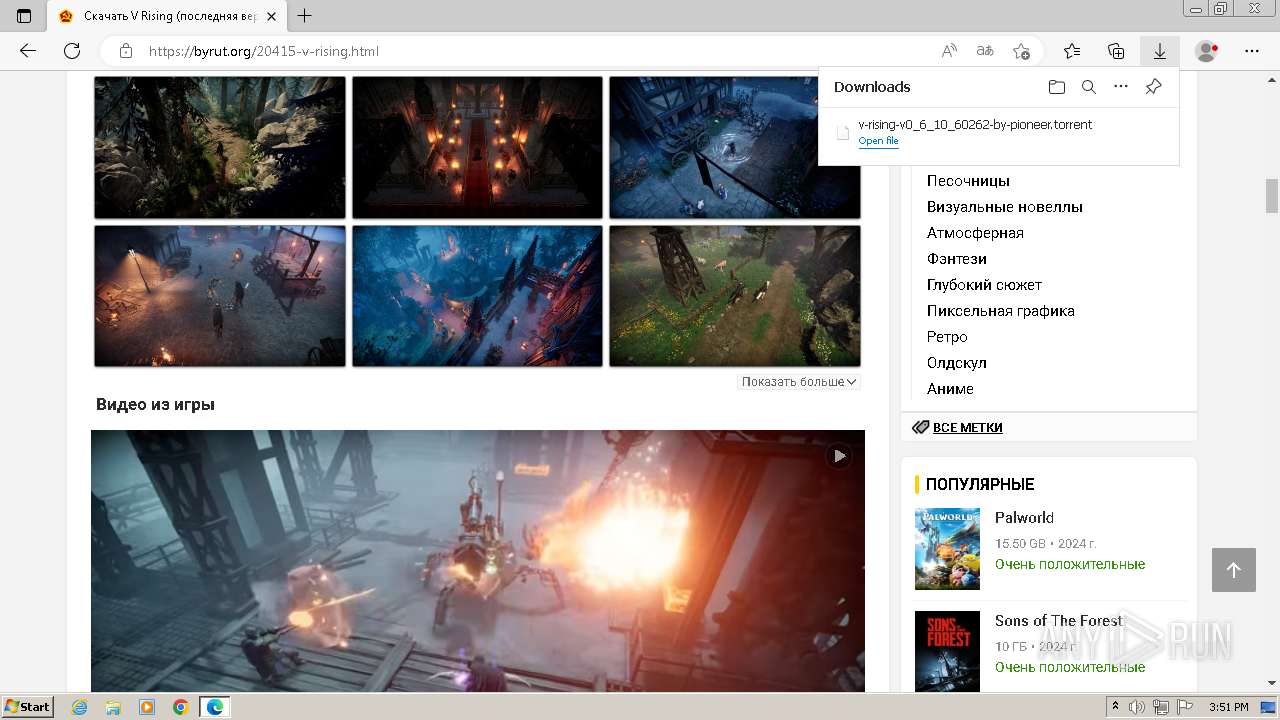
Task: Open the blue night town screenshot
Action: [477, 296]
